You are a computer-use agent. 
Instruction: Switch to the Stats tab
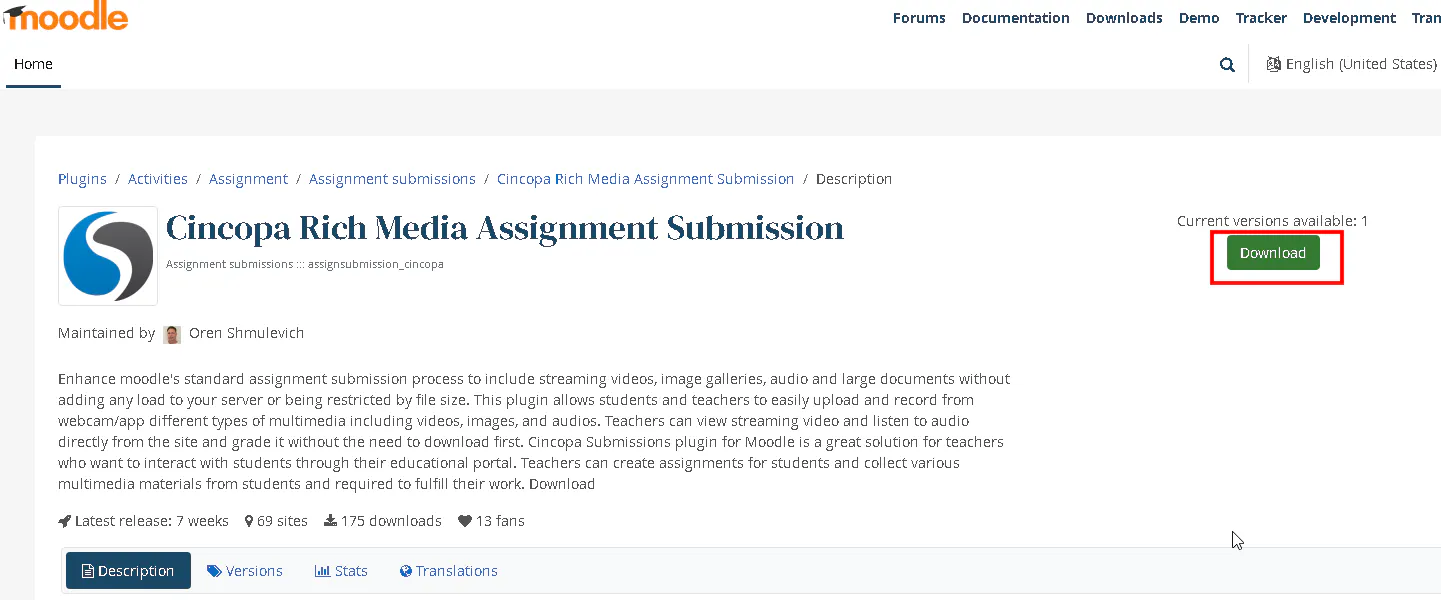point(341,571)
